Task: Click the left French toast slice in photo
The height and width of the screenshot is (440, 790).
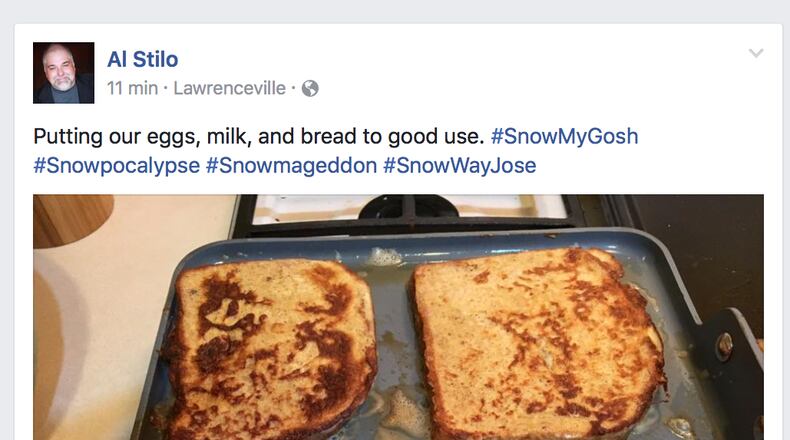Action: pos(270,345)
